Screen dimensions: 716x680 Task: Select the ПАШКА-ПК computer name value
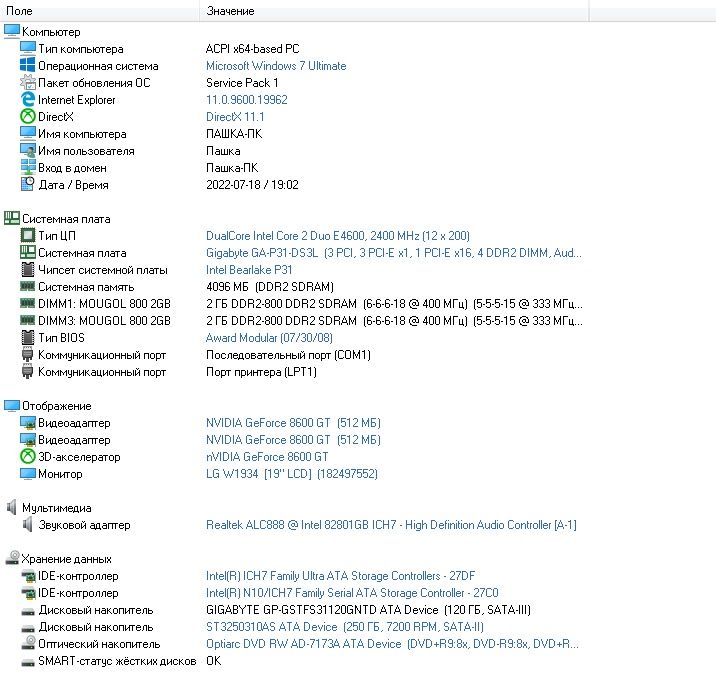(234, 134)
